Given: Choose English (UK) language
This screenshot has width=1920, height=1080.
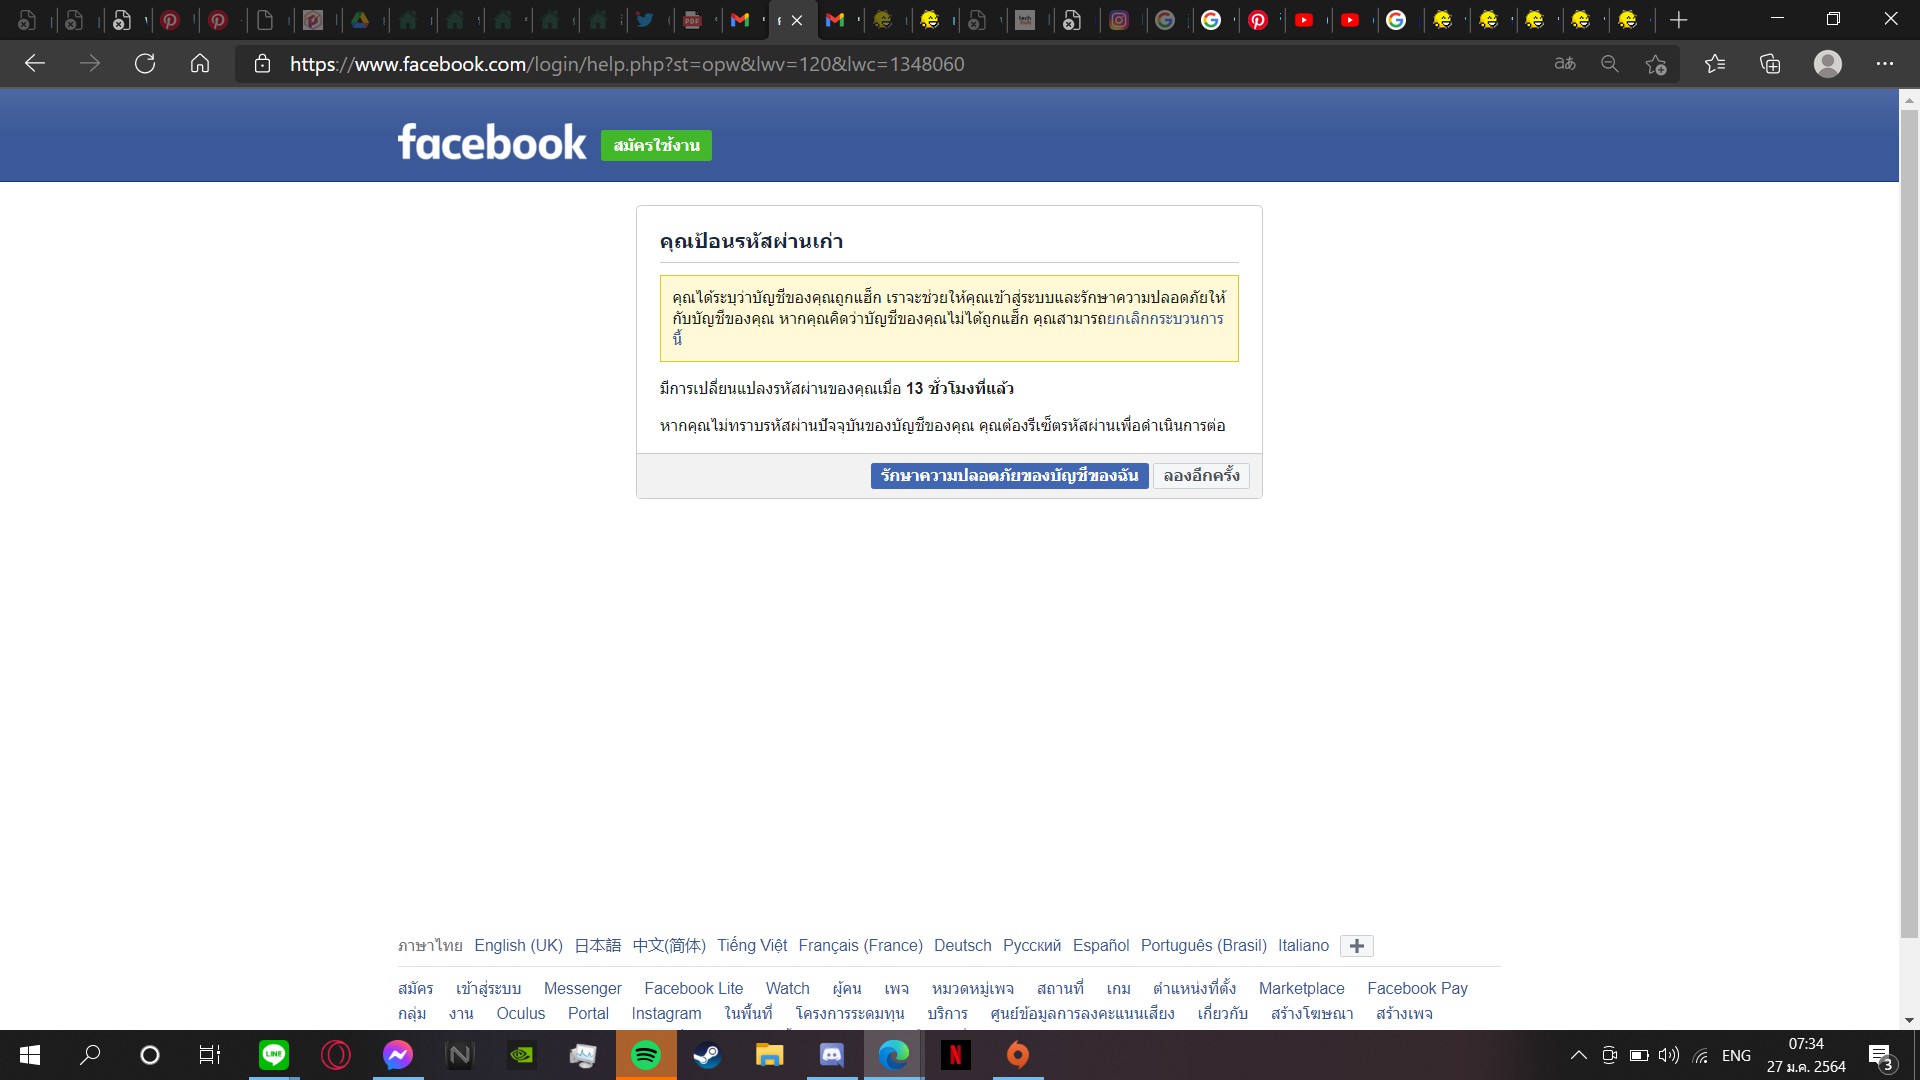Looking at the screenshot, I should click(518, 945).
